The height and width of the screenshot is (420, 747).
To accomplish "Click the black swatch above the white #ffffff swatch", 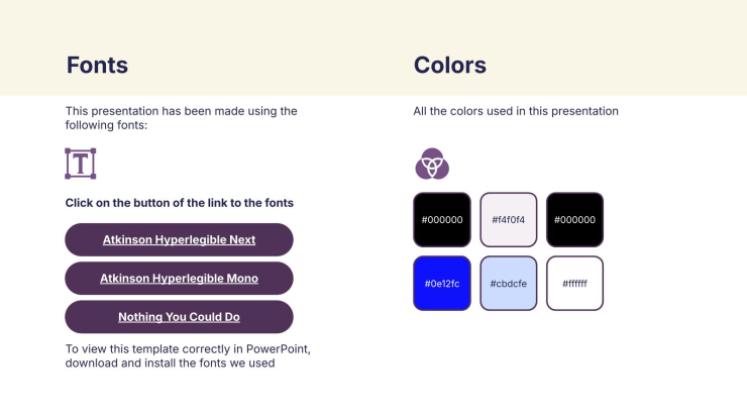I will tap(575, 220).
